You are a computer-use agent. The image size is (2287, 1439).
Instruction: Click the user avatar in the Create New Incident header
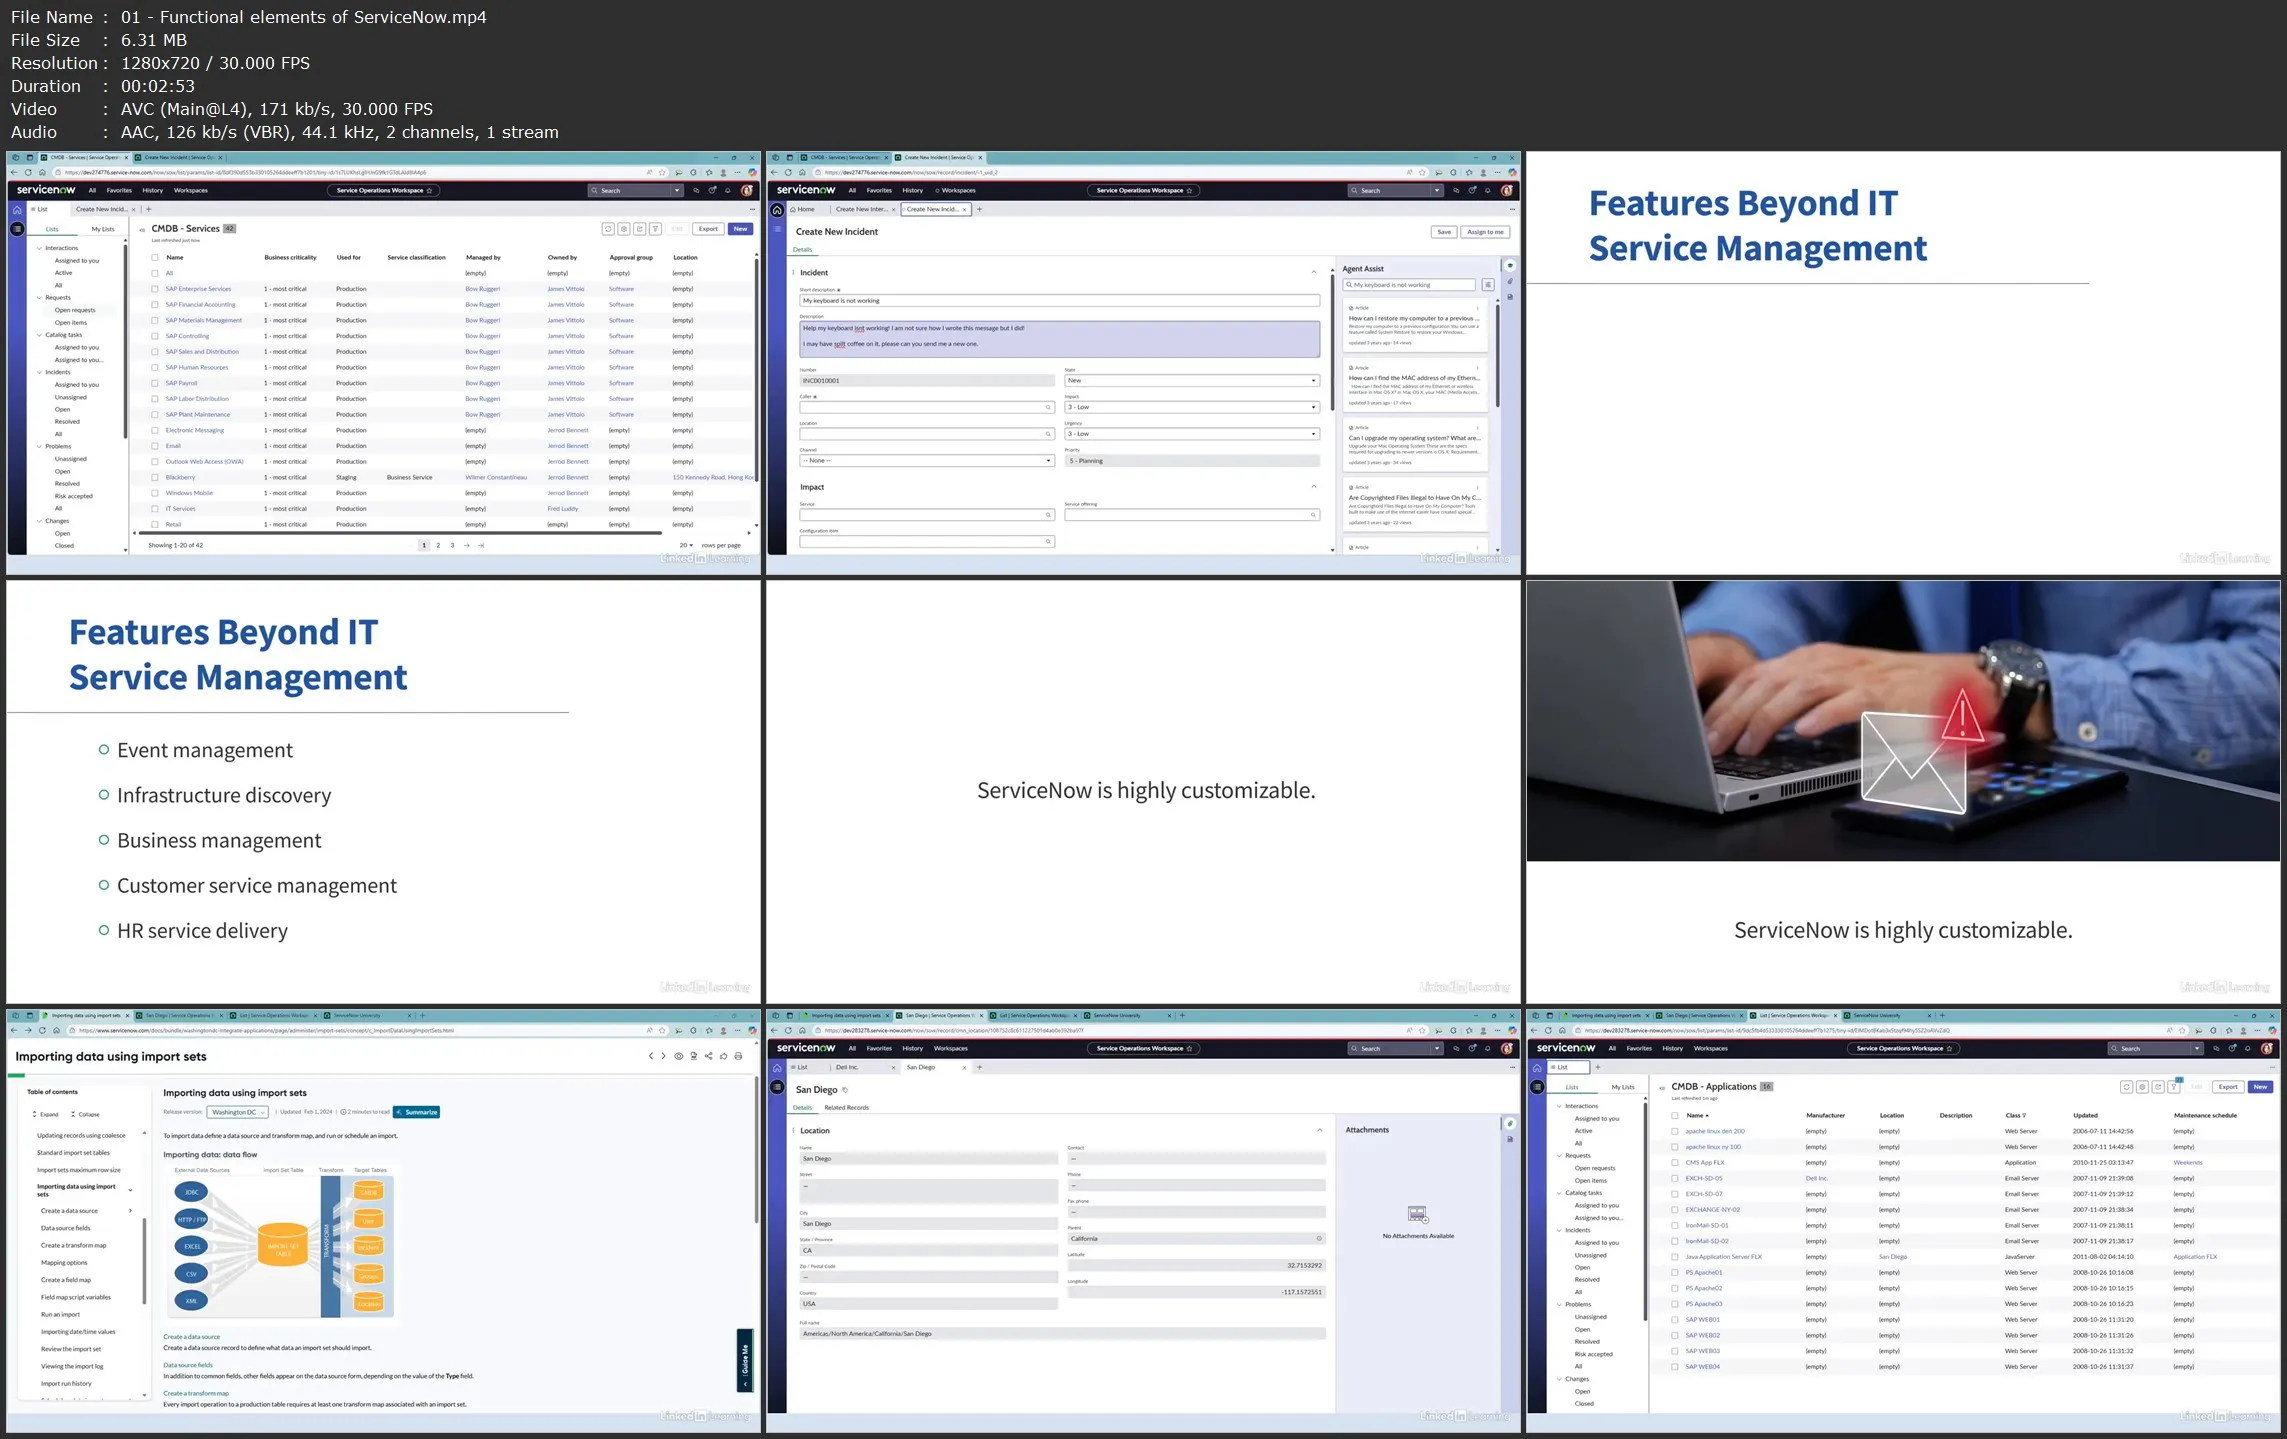pos(1507,190)
